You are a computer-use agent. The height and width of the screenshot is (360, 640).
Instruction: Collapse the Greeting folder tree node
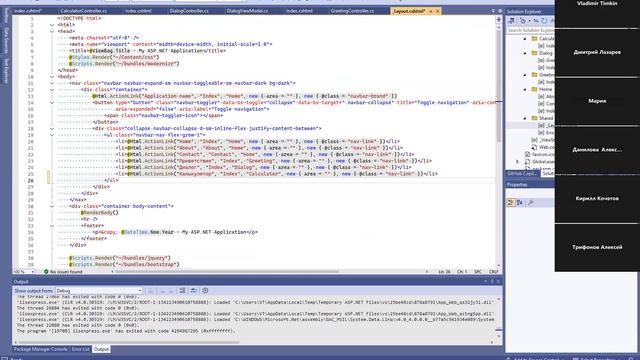coord(525,75)
